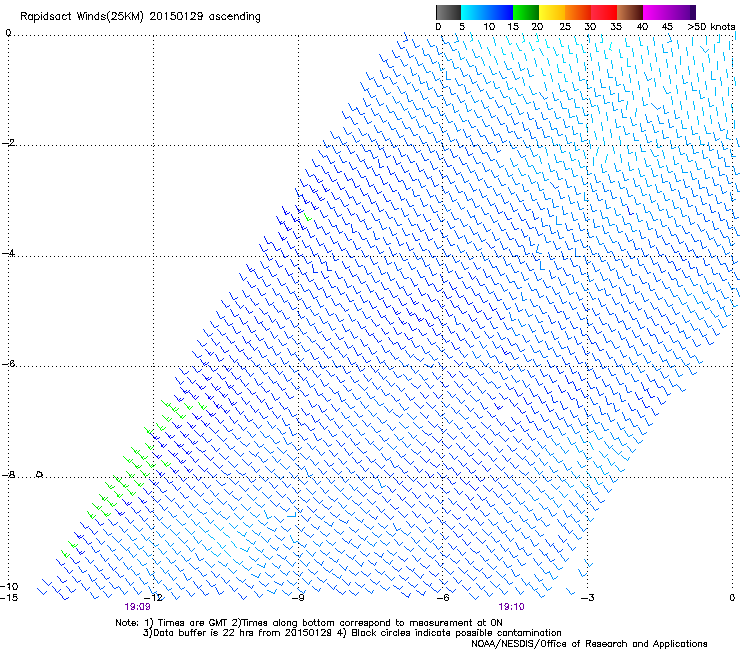The image size is (740, 650).
Task: Click the word 'ascending' in the title
Action: (235, 17)
